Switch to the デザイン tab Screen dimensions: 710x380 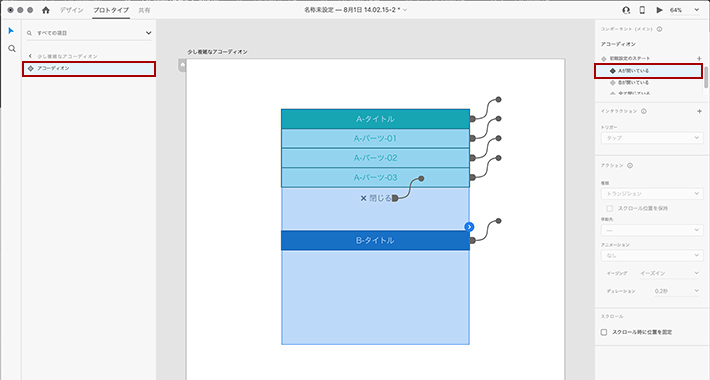click(72, 10)
